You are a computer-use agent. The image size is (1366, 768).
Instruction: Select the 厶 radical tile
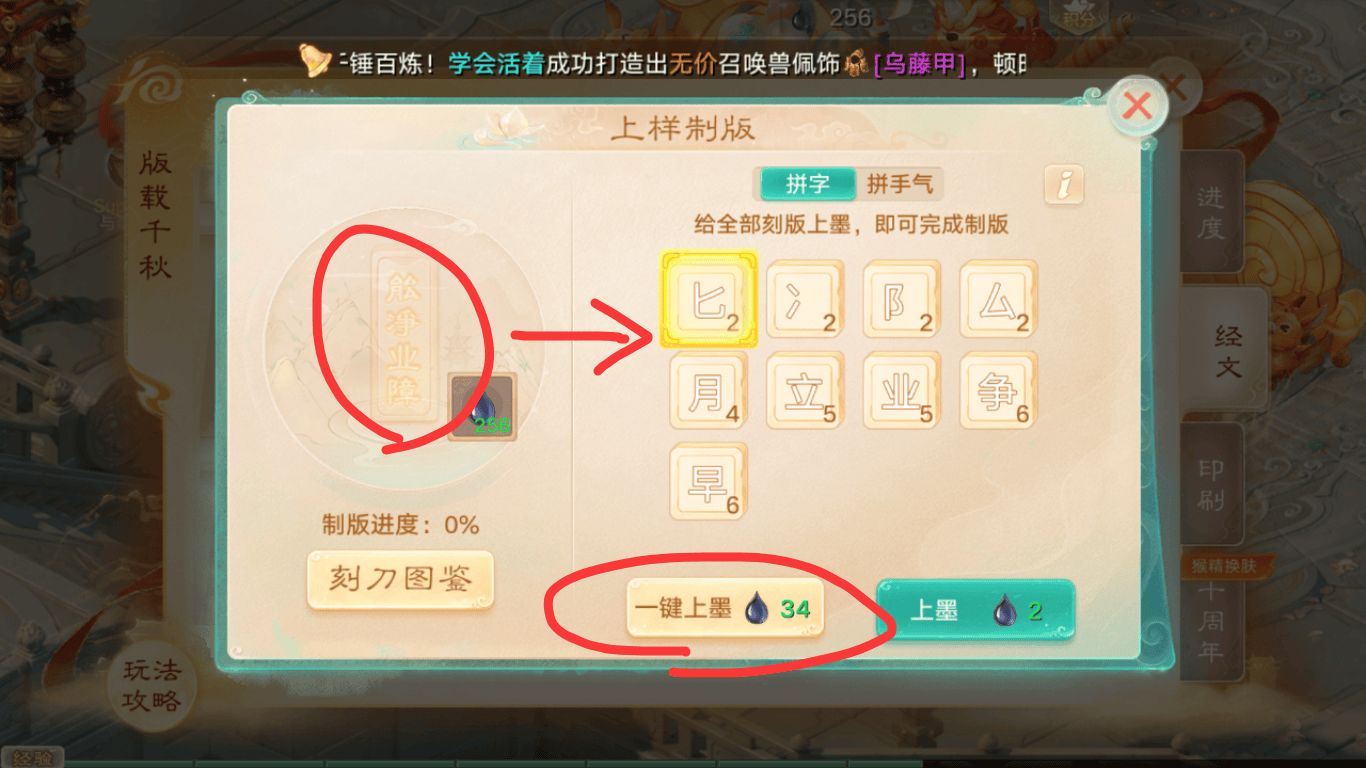click(998, 299)
